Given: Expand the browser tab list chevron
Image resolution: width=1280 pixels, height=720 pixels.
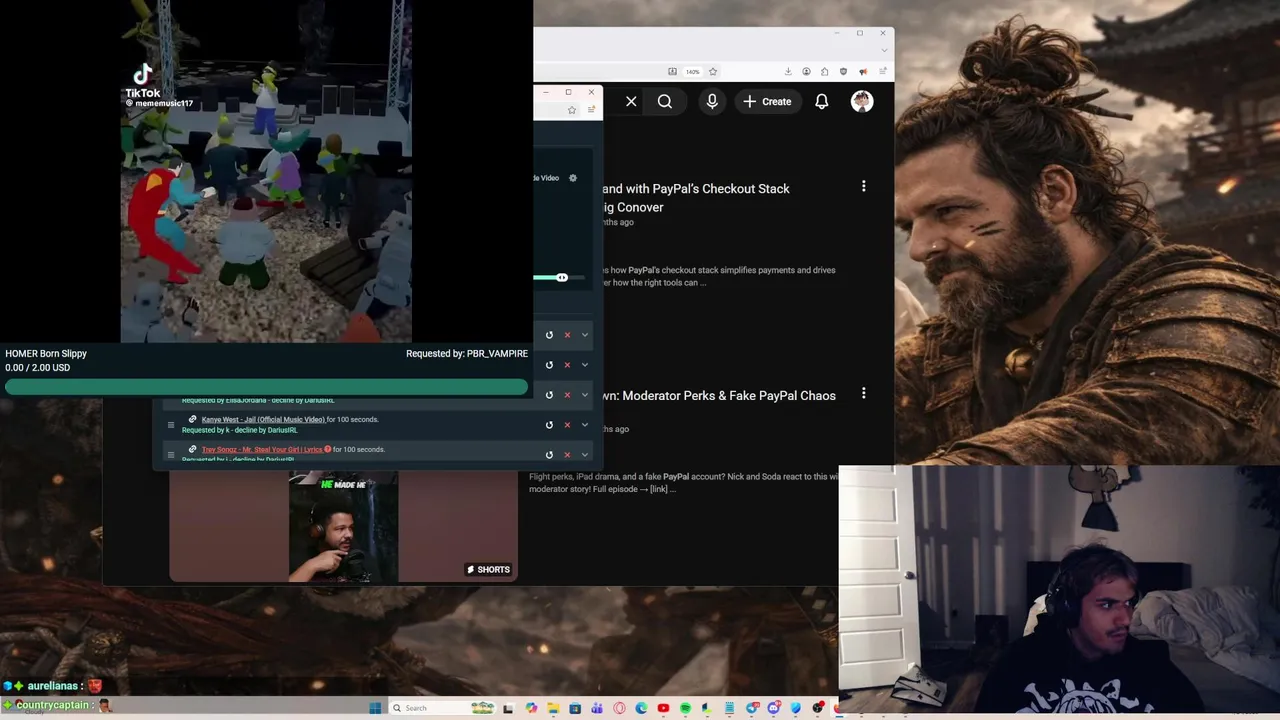Looking at the screenshot, I should (883, 50).
